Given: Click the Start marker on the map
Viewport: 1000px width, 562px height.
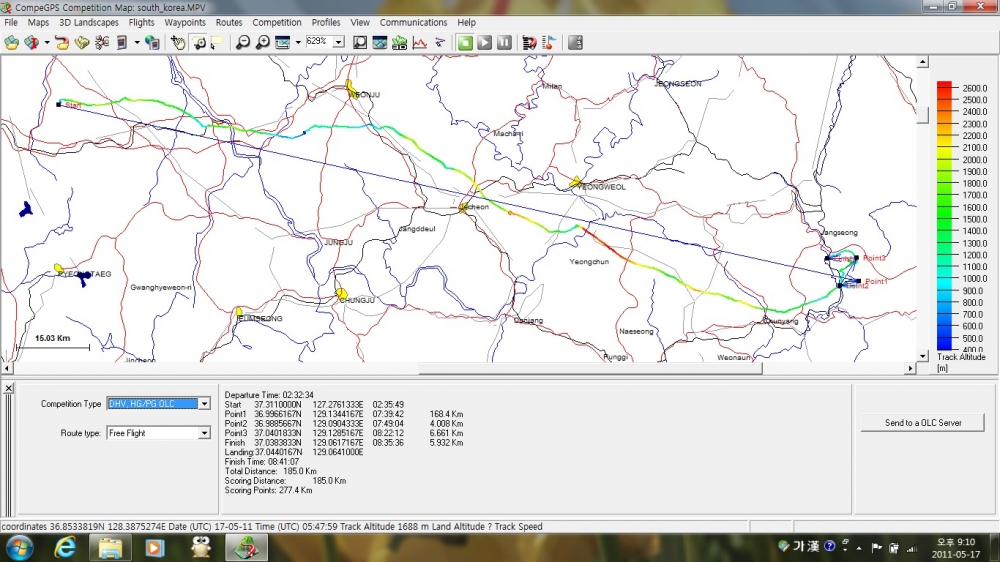Looking at the screenshot, I should 59,104.
